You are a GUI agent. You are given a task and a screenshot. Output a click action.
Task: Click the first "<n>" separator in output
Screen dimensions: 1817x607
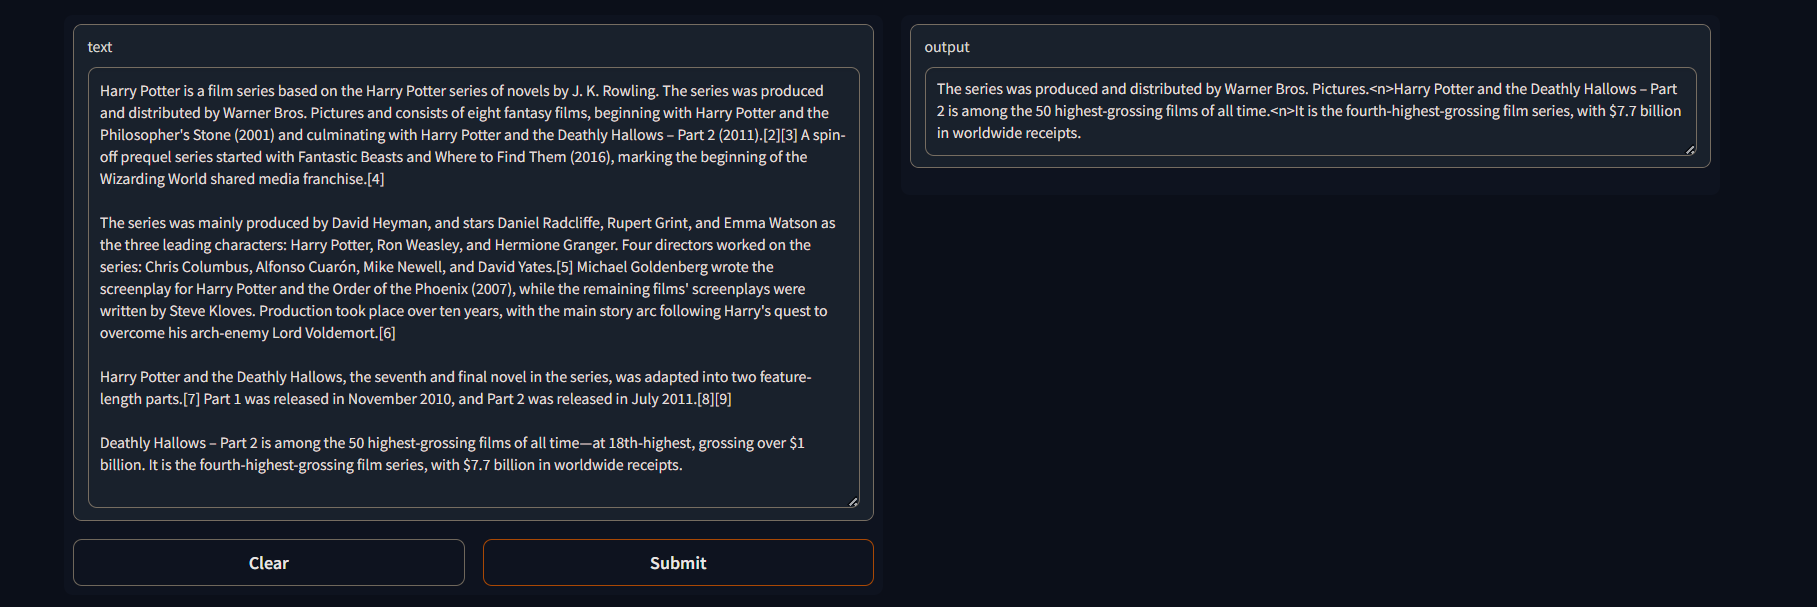click(1381, 89)
